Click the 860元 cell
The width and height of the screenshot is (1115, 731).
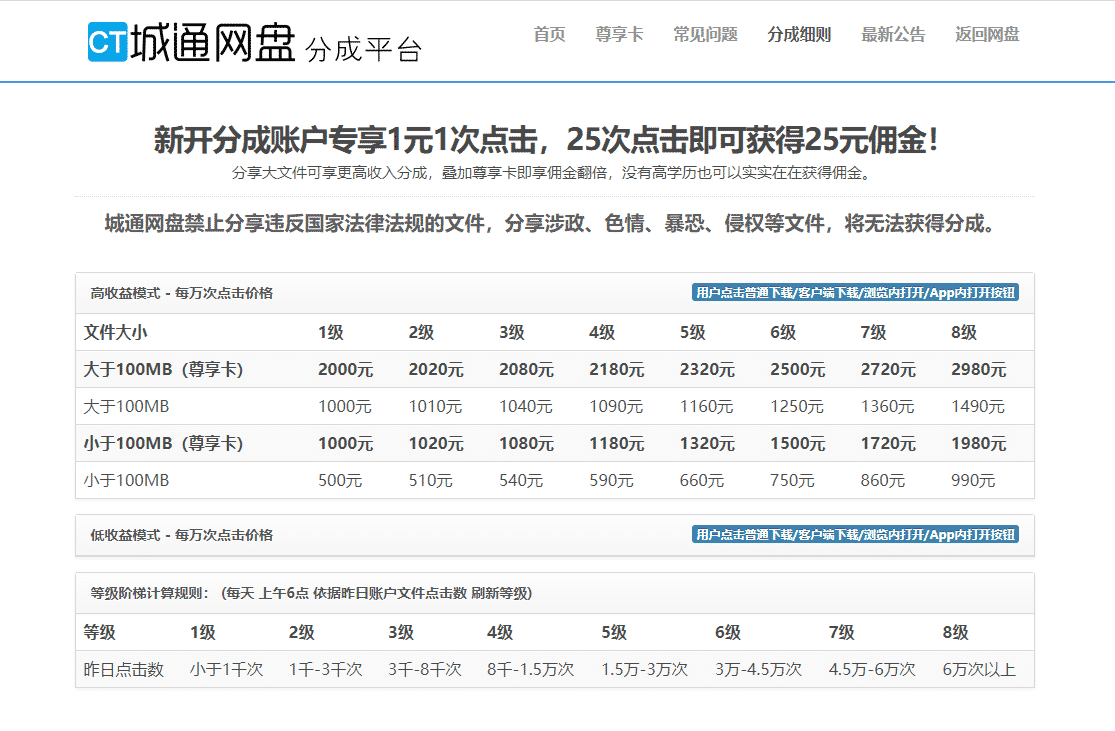(882, 480)
